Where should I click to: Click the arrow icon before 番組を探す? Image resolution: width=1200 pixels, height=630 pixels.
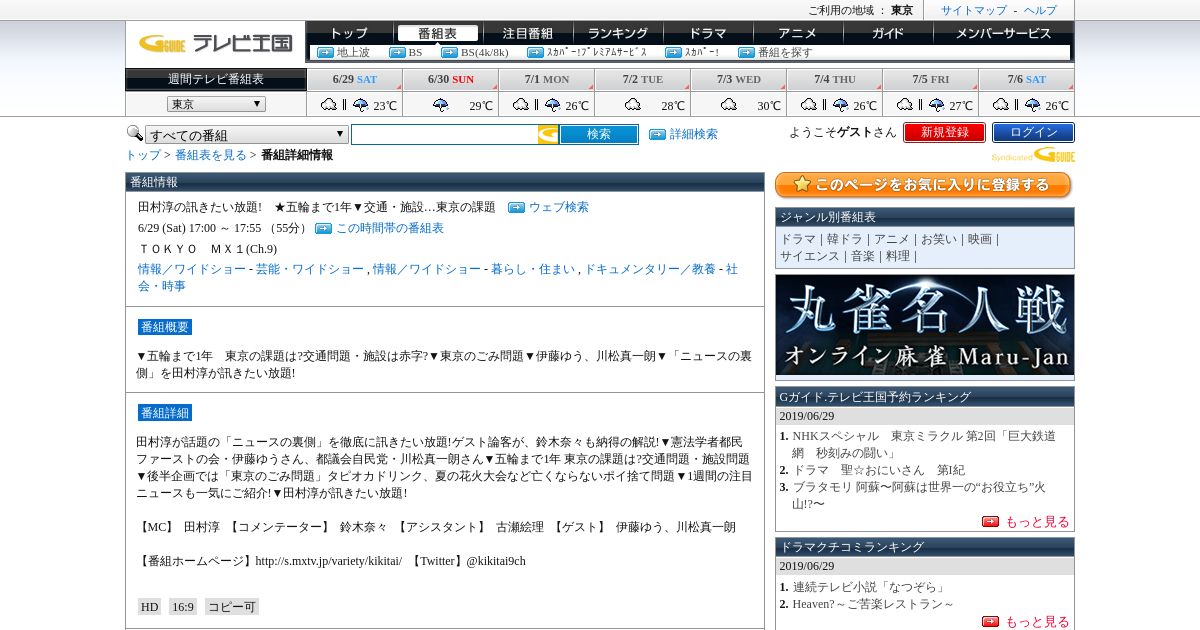coord(746,53)
